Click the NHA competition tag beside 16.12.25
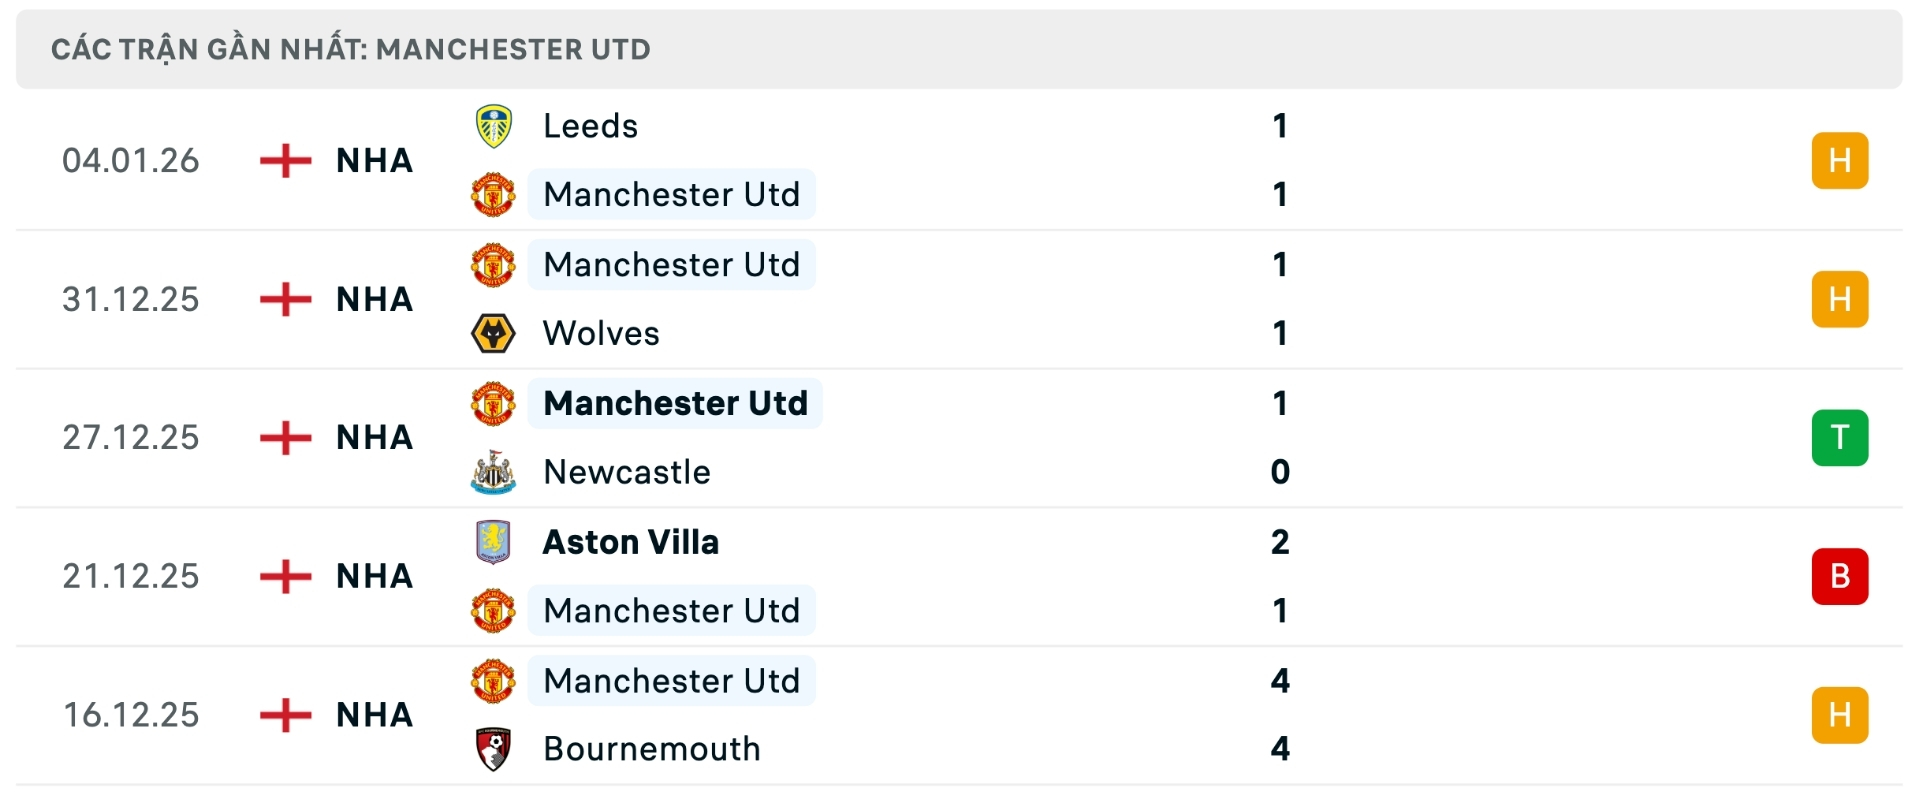 (x=374, y=714)
